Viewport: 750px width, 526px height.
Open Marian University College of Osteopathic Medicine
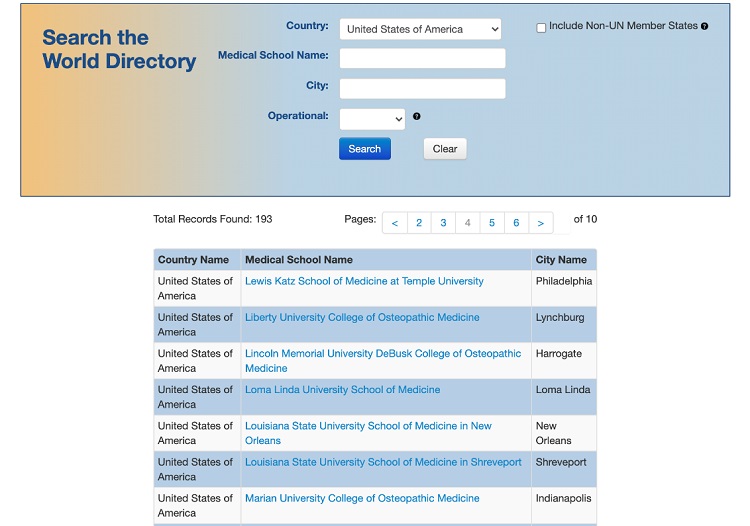tap(362, 498)
